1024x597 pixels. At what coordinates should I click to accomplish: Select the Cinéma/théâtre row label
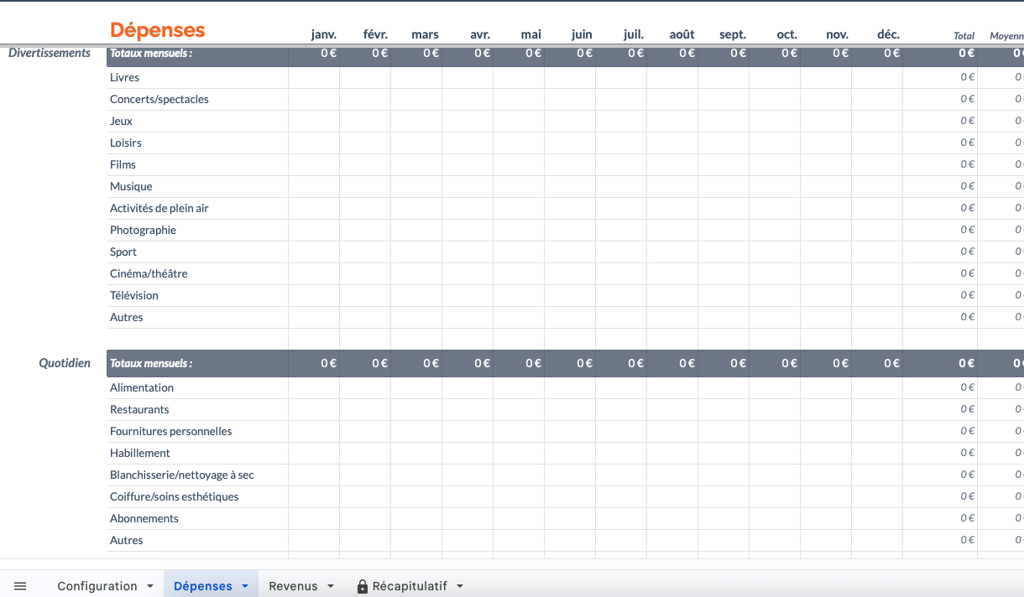click(149, 274)
